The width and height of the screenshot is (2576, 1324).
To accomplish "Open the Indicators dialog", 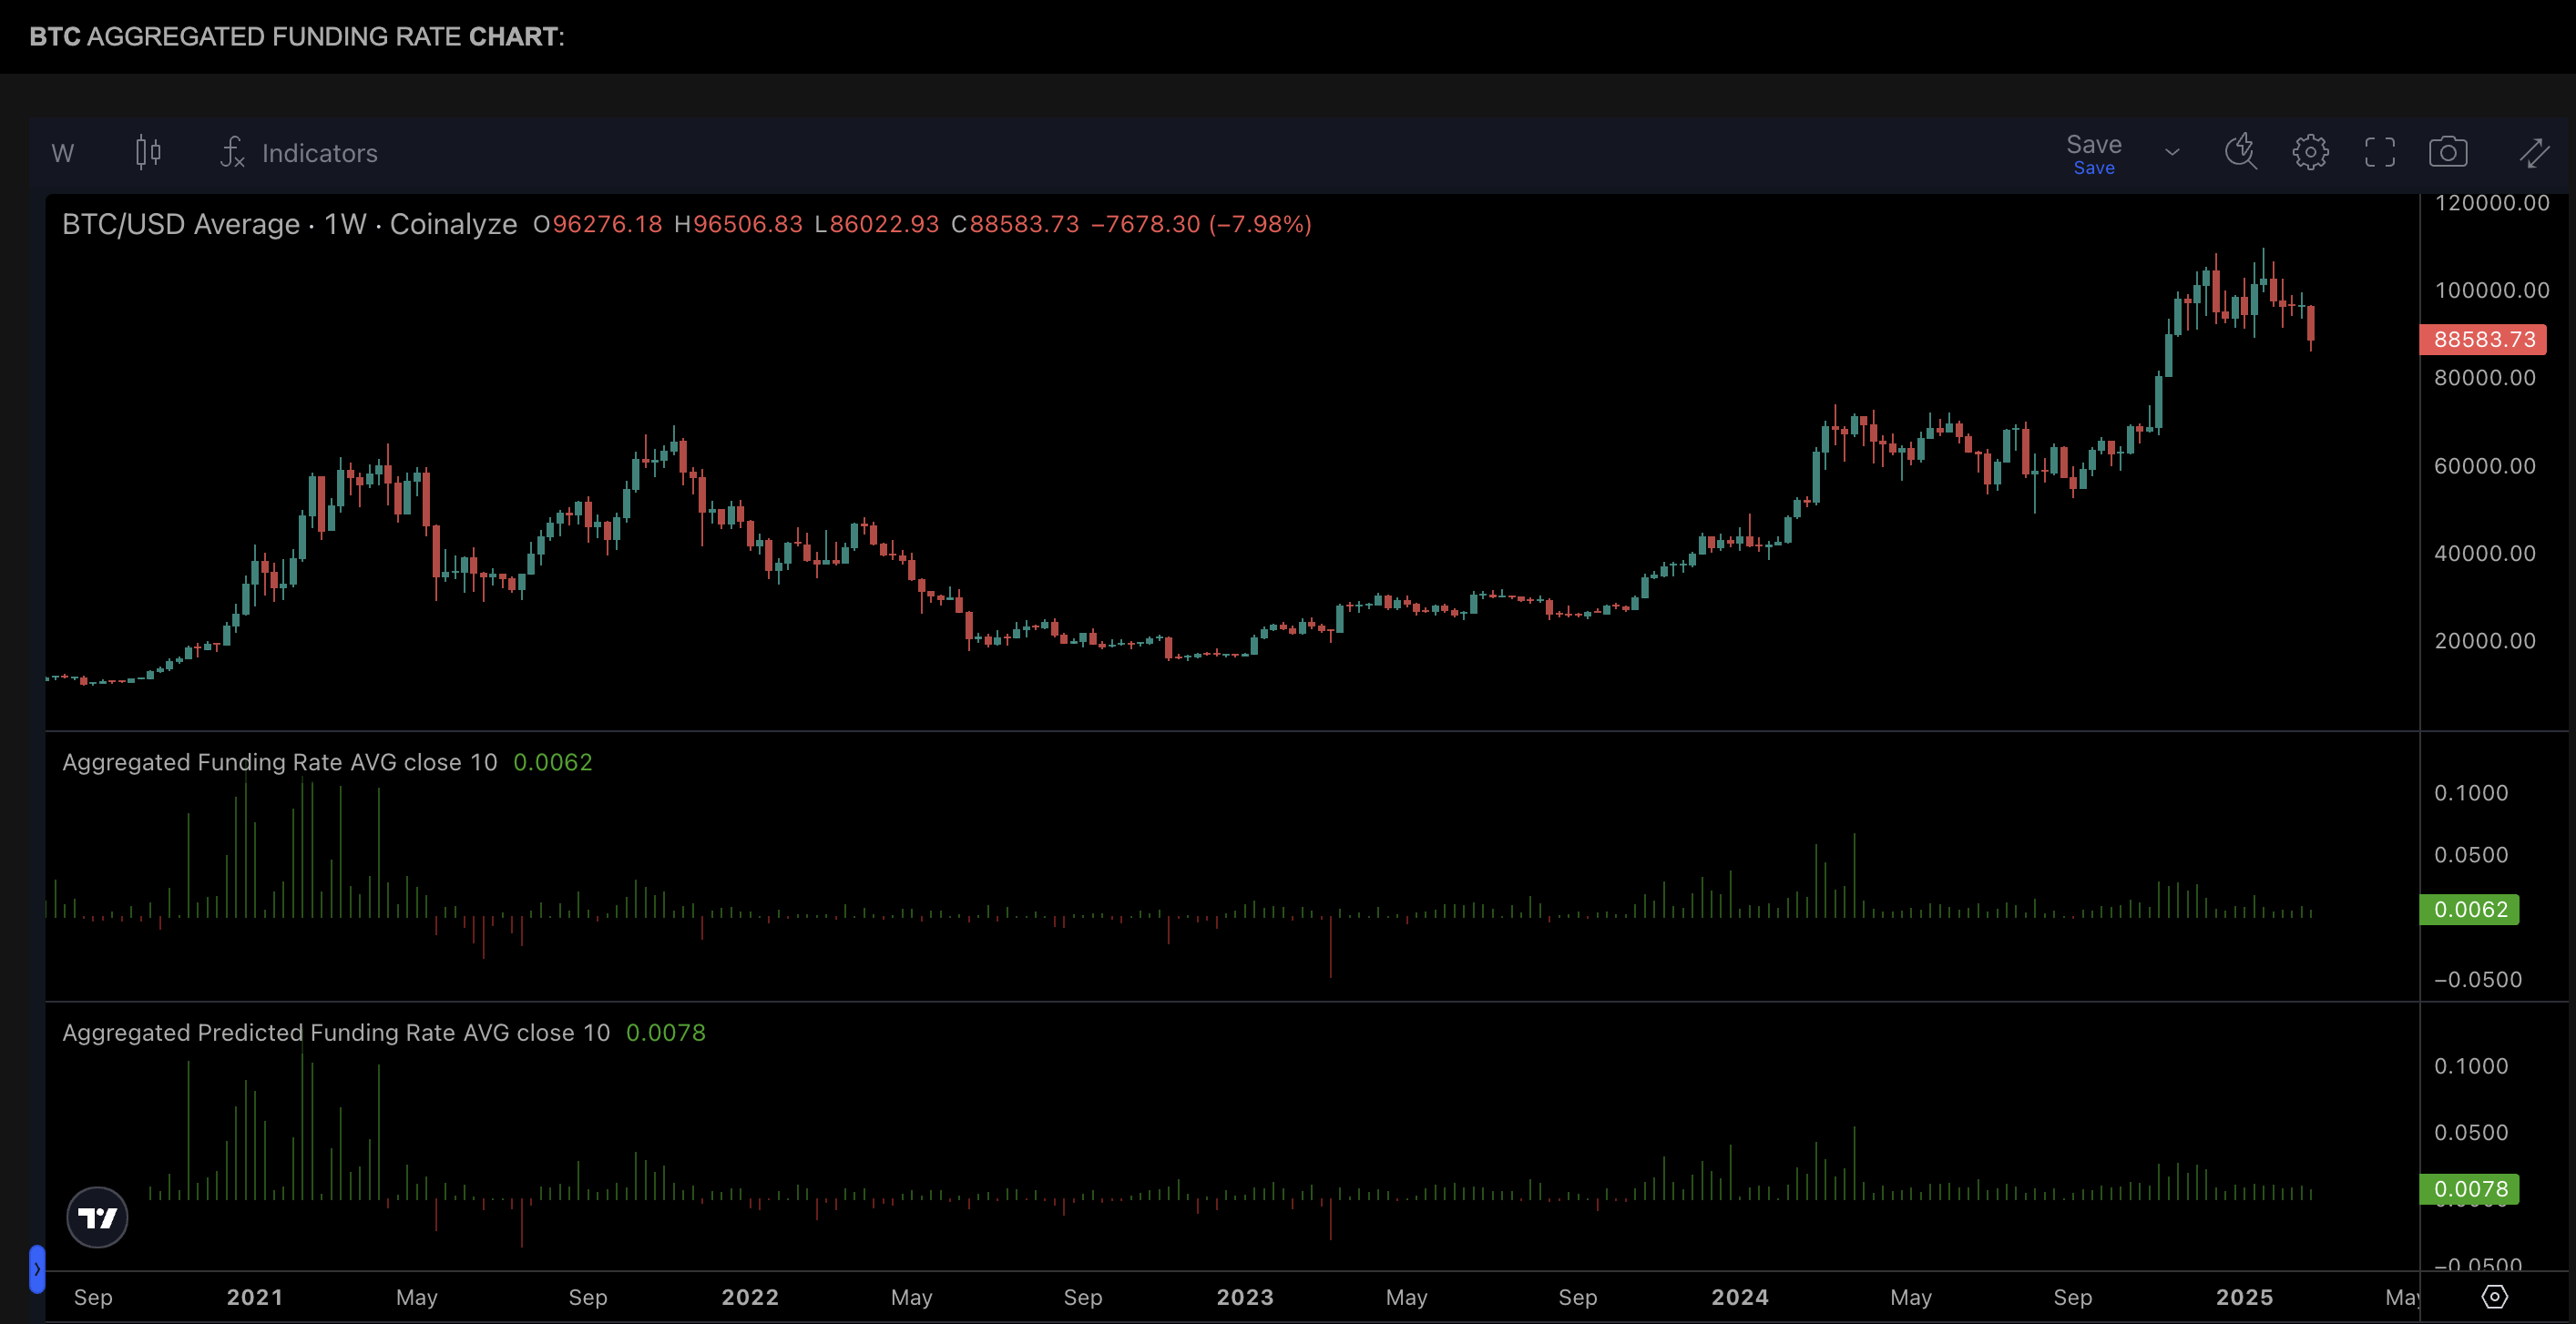I will (299, 153).
